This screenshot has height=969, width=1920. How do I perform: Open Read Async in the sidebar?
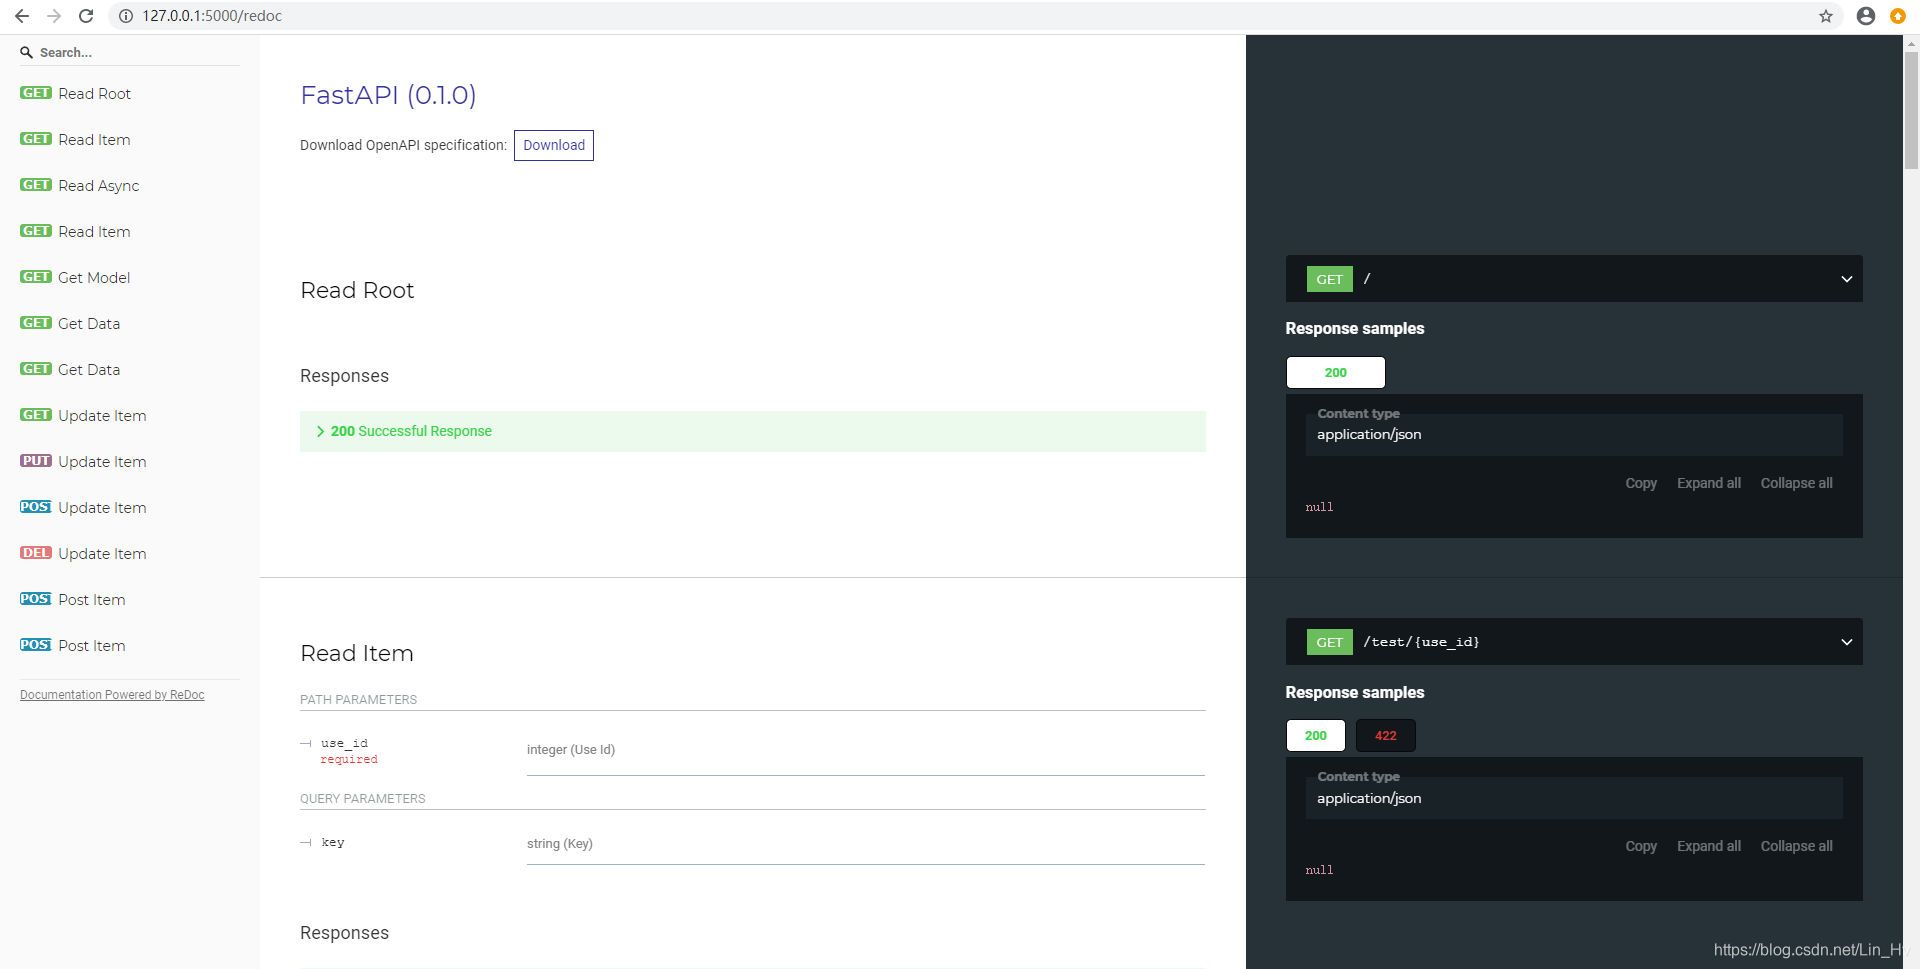[79, 185]
